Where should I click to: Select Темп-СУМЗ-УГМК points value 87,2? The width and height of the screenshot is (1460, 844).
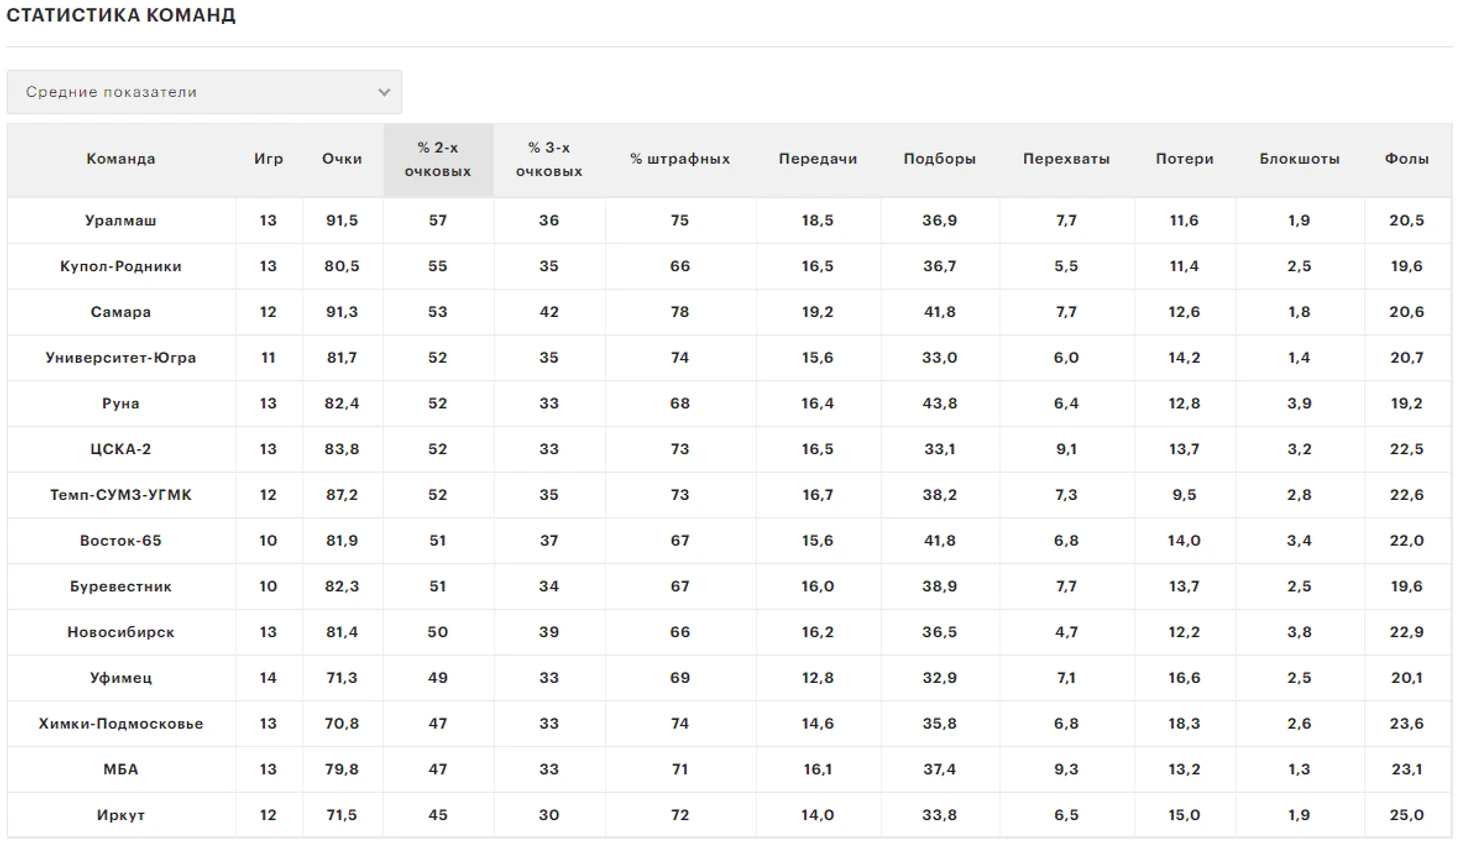click(x=342, y=495)
